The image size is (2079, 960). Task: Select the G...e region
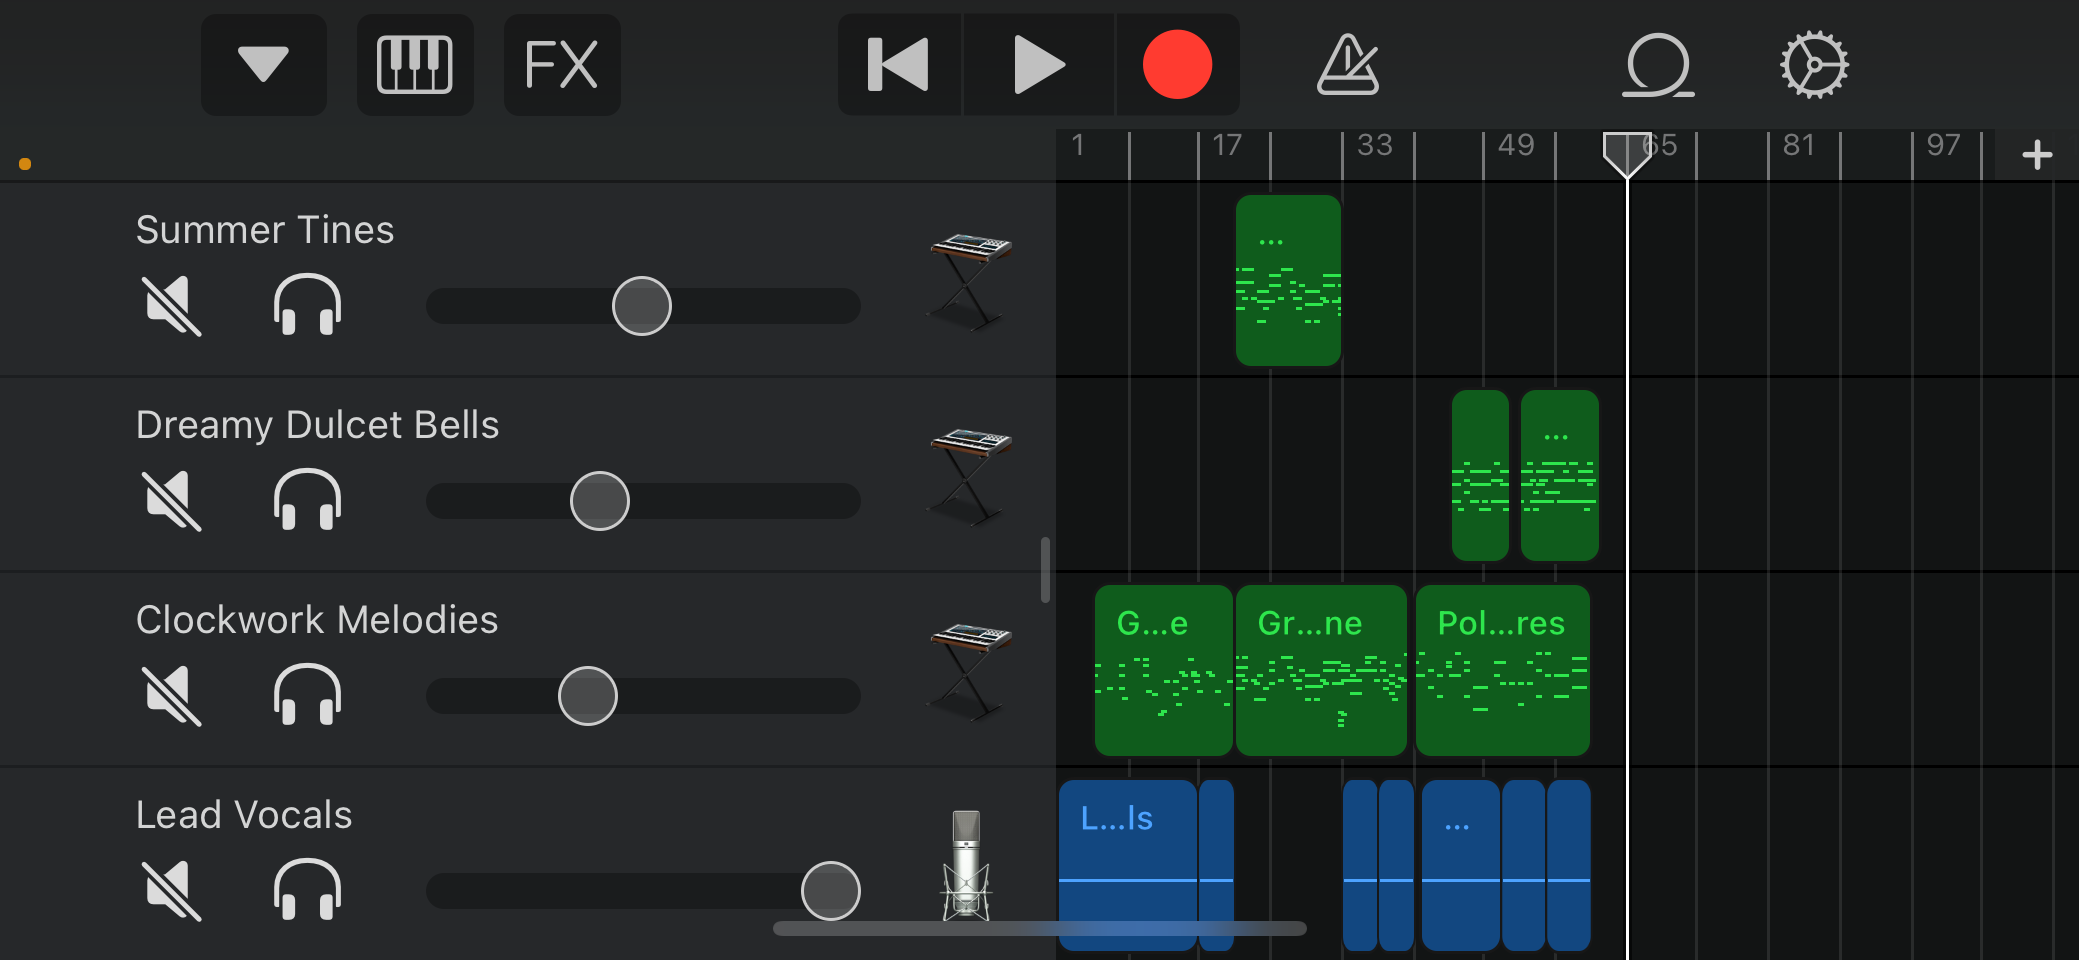1163,670
